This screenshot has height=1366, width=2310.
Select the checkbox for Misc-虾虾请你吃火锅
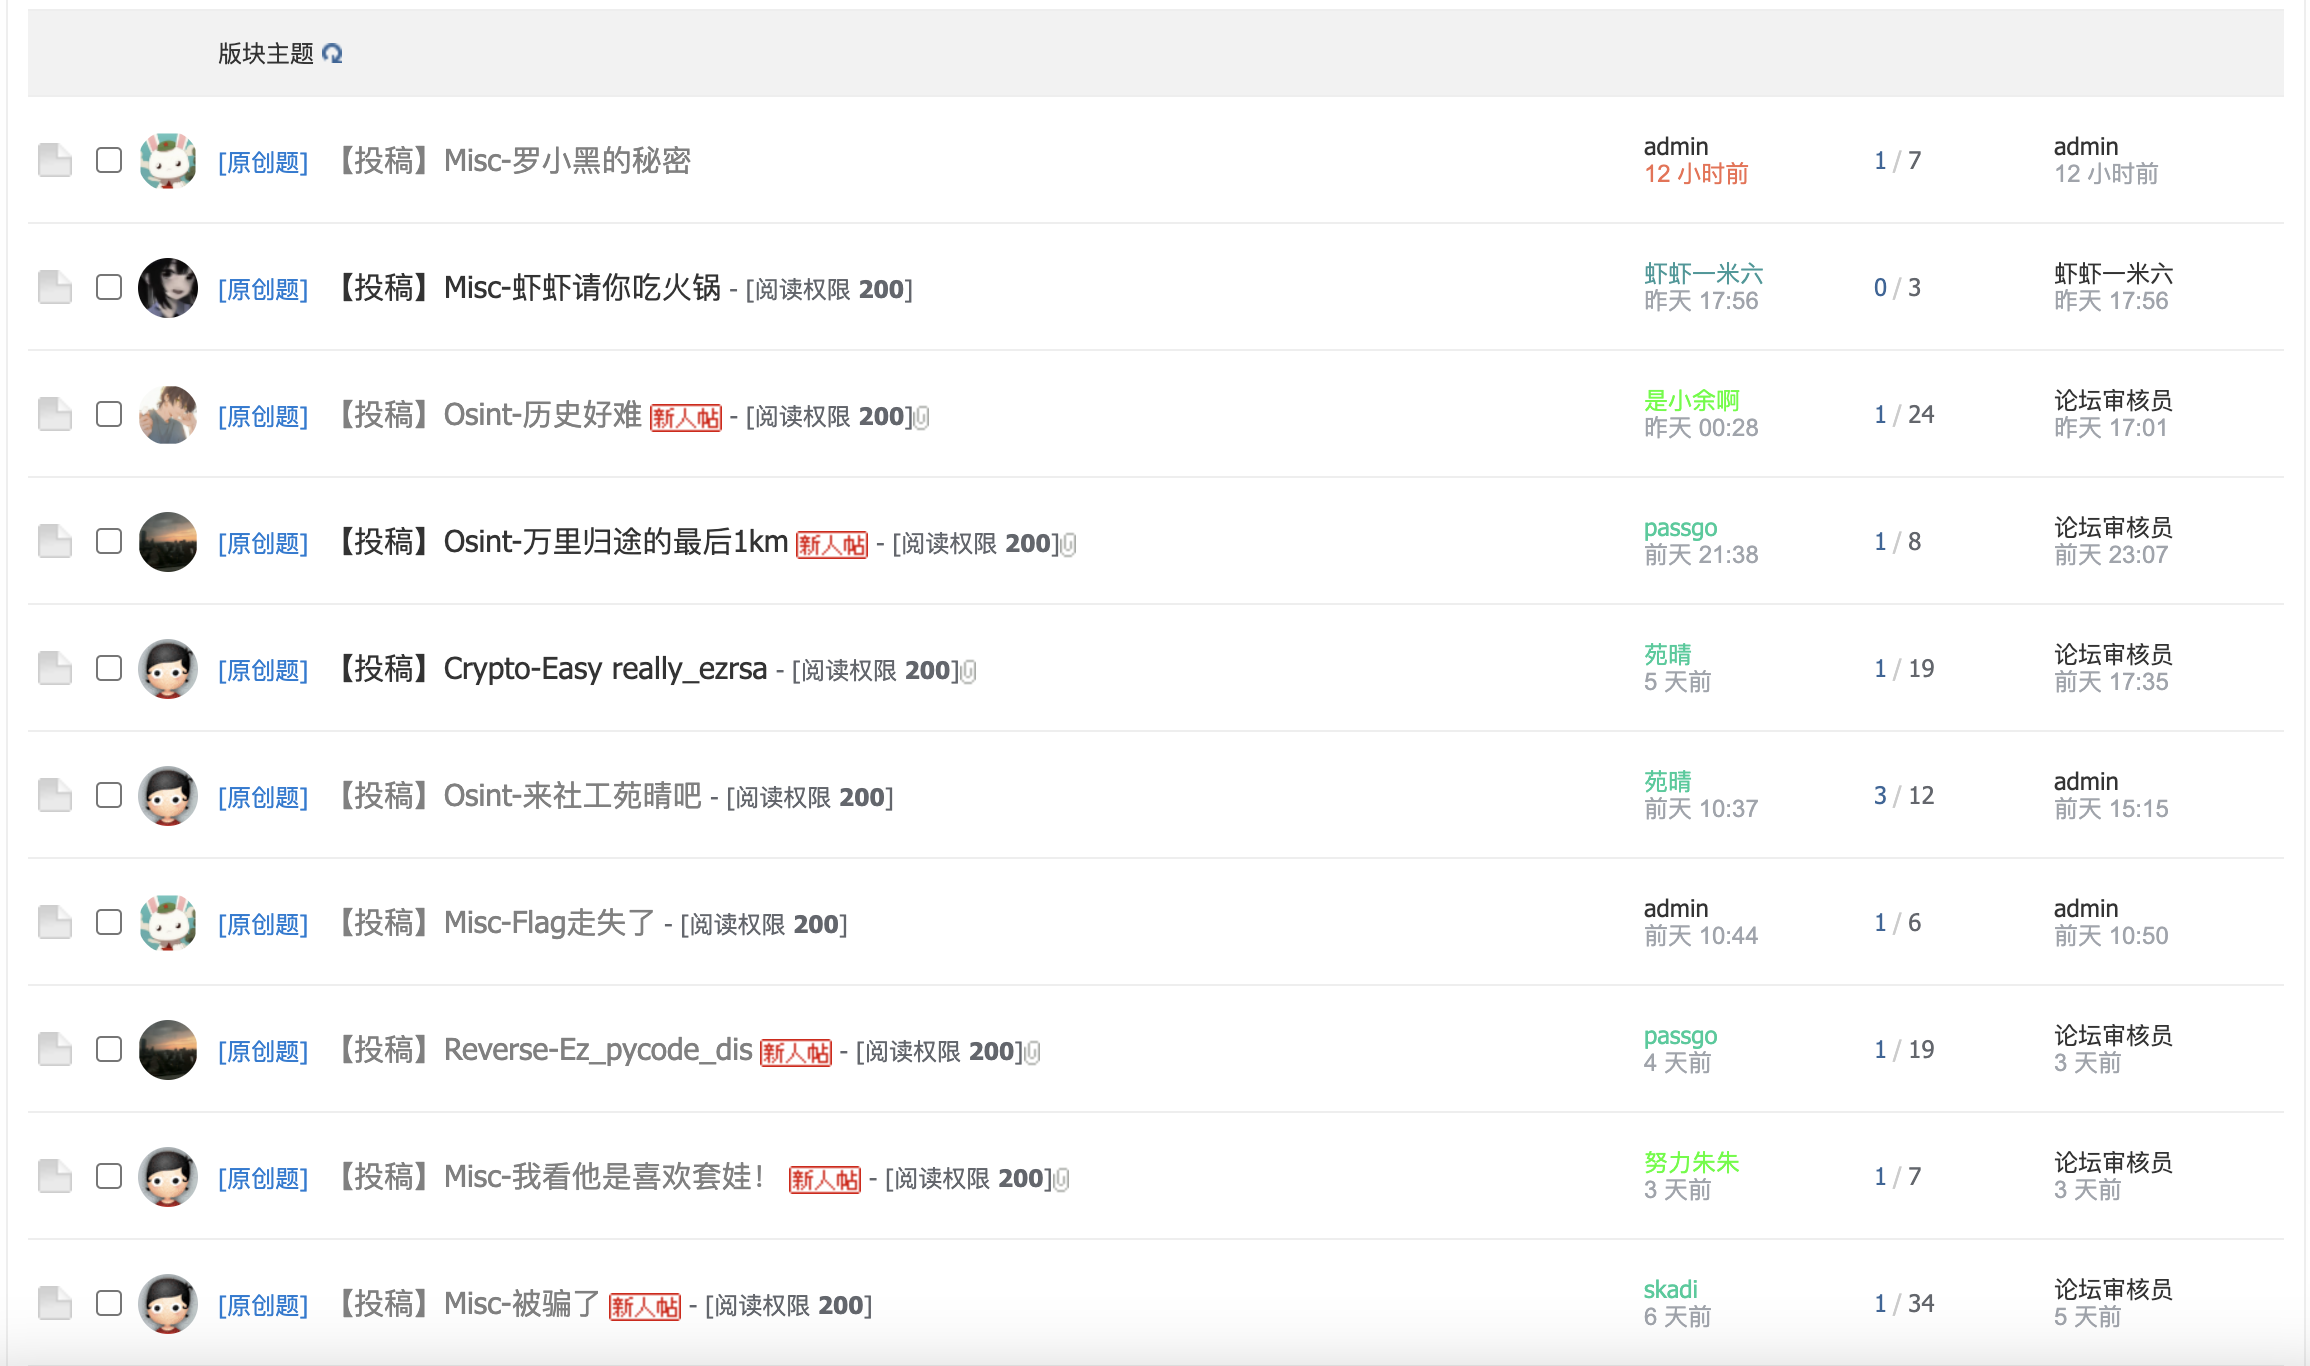point(109,287)
